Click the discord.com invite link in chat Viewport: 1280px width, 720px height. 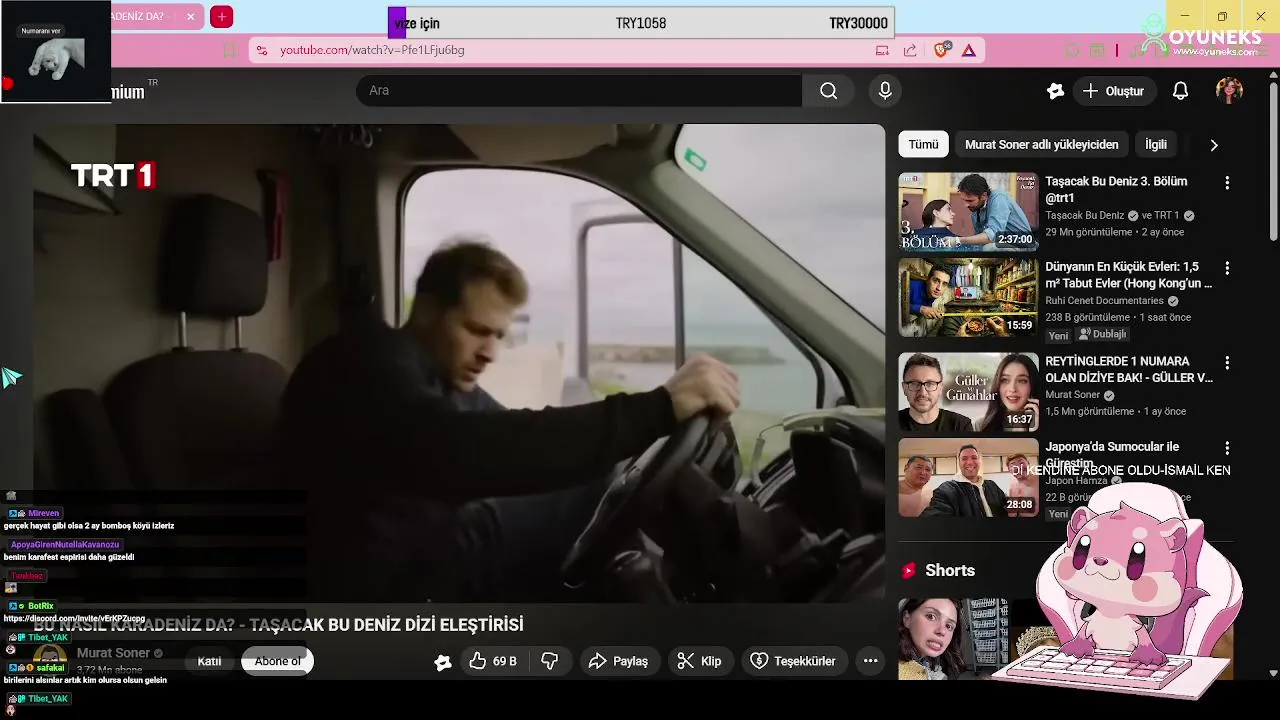tap(74, 618)
